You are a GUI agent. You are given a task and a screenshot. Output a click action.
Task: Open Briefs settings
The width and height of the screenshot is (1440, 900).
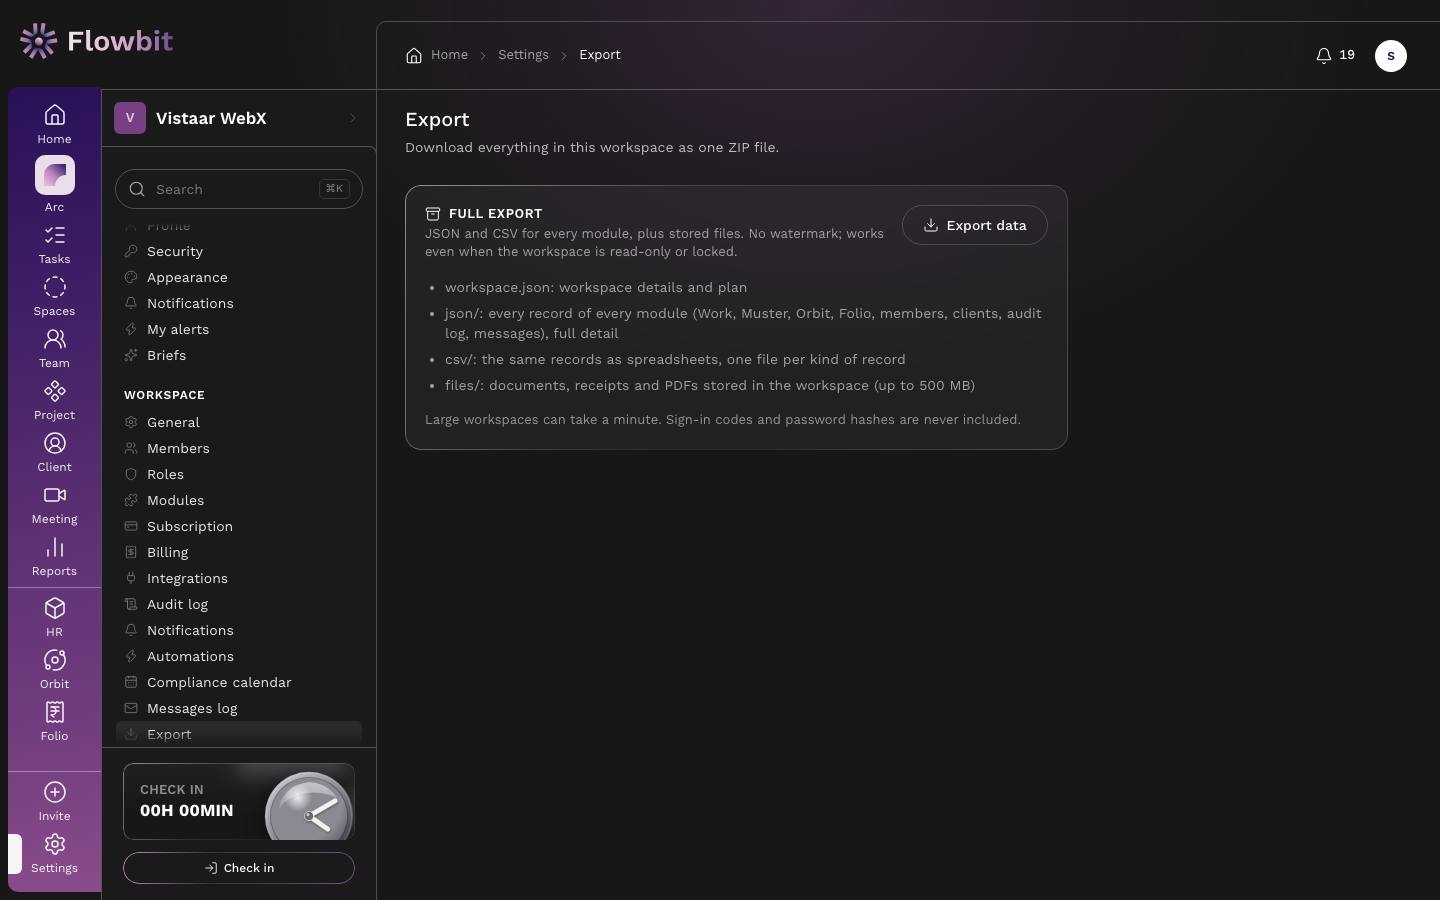point(239,356)
